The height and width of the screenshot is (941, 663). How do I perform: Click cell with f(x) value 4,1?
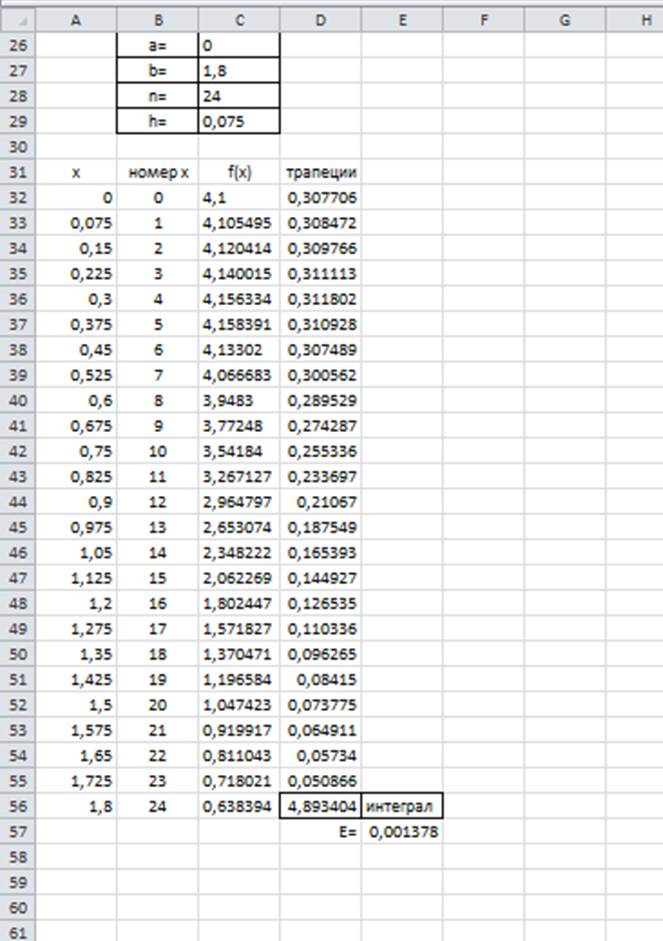tap(239, 197)
